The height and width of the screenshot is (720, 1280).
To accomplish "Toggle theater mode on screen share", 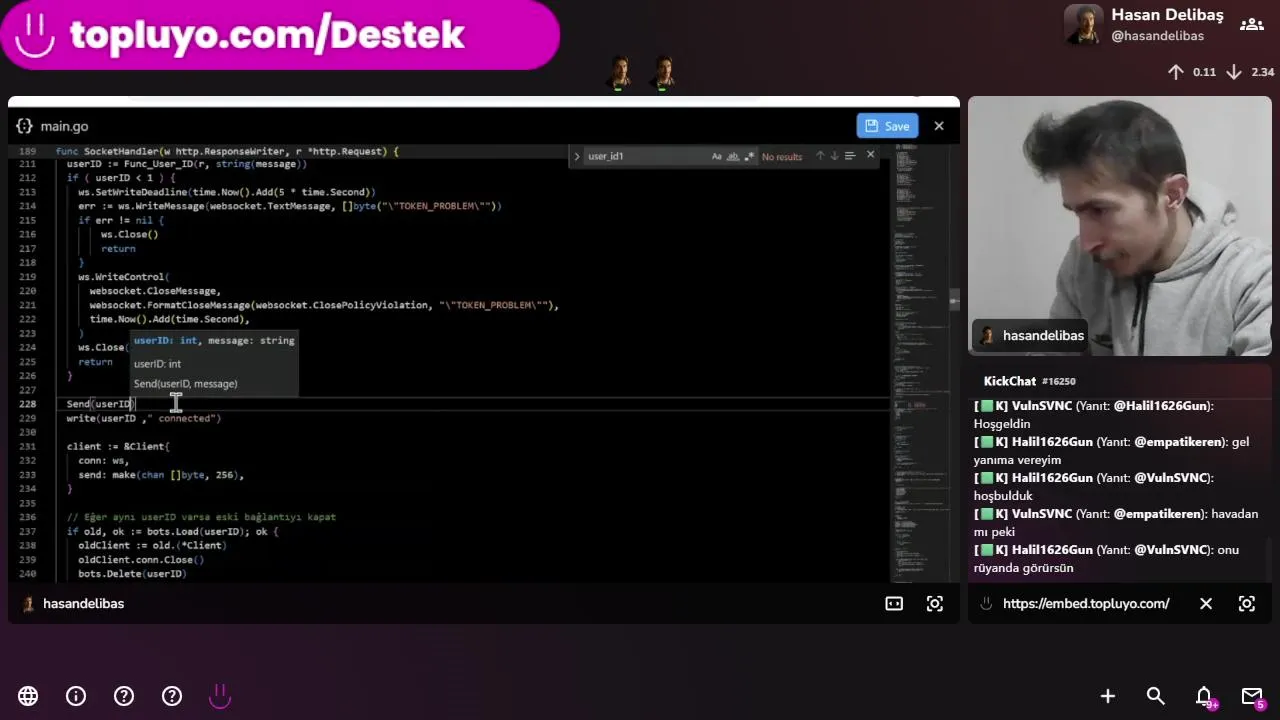I will 894,604.
